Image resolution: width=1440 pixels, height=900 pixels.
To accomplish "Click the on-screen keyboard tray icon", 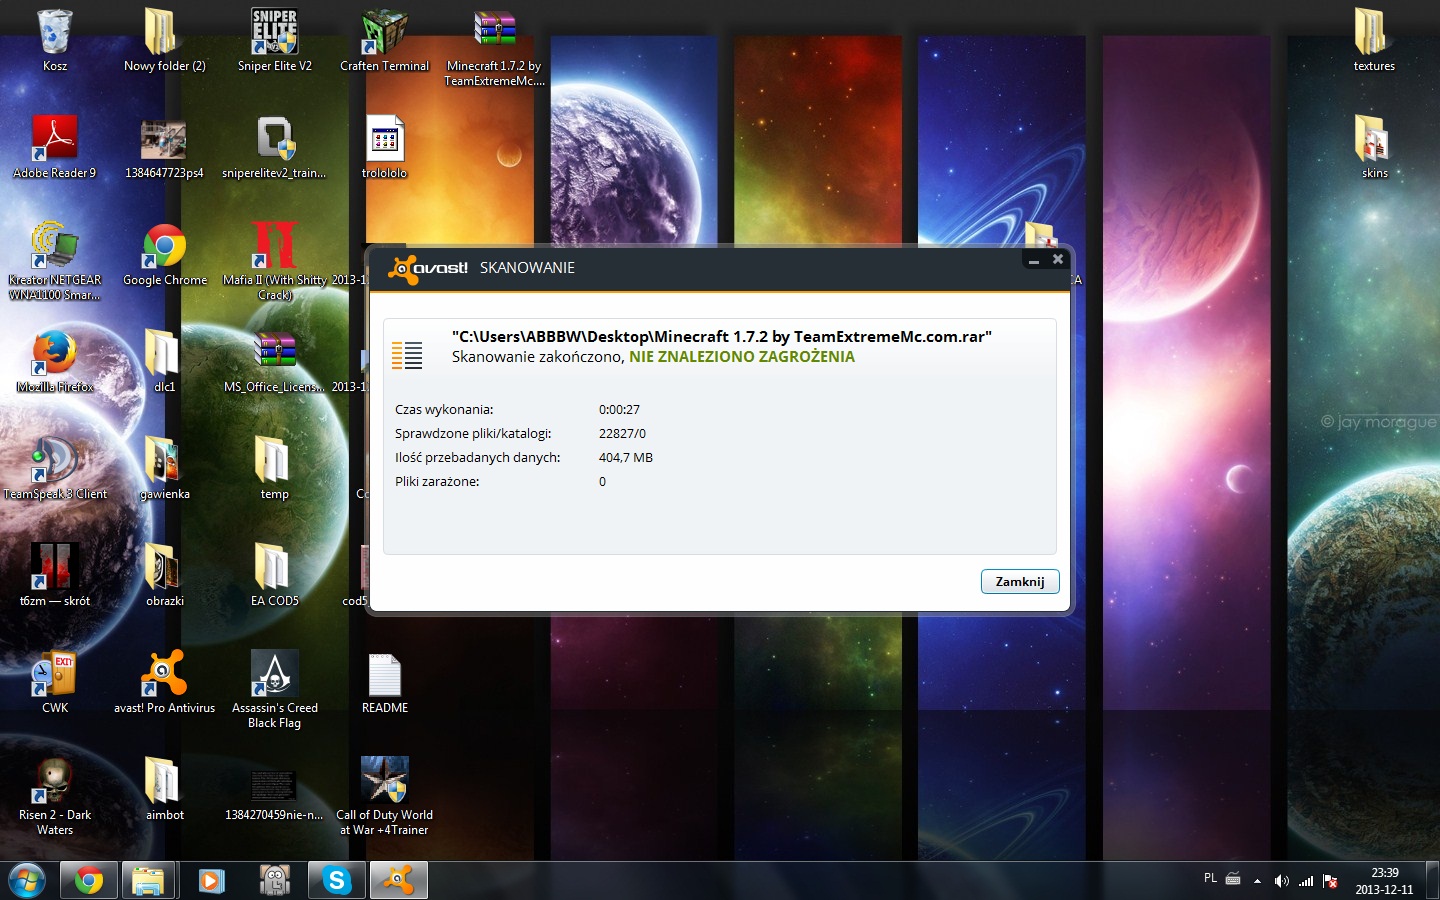I will 1233,880.
